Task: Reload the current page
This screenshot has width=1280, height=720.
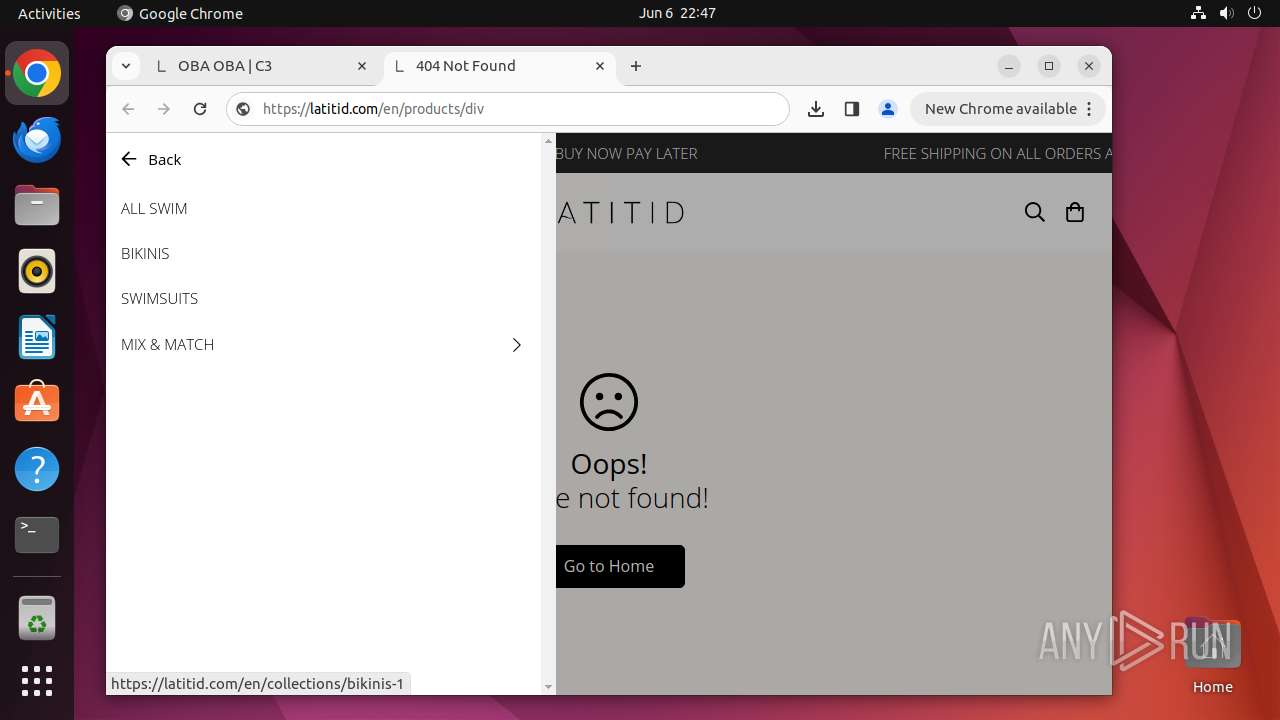Action: 200,109
